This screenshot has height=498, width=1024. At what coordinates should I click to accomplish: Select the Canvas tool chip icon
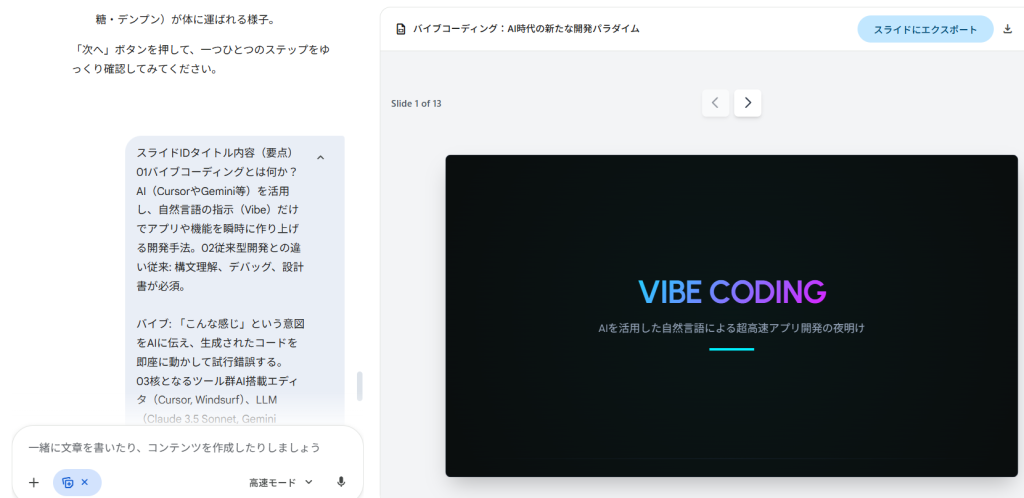[68, 482]
